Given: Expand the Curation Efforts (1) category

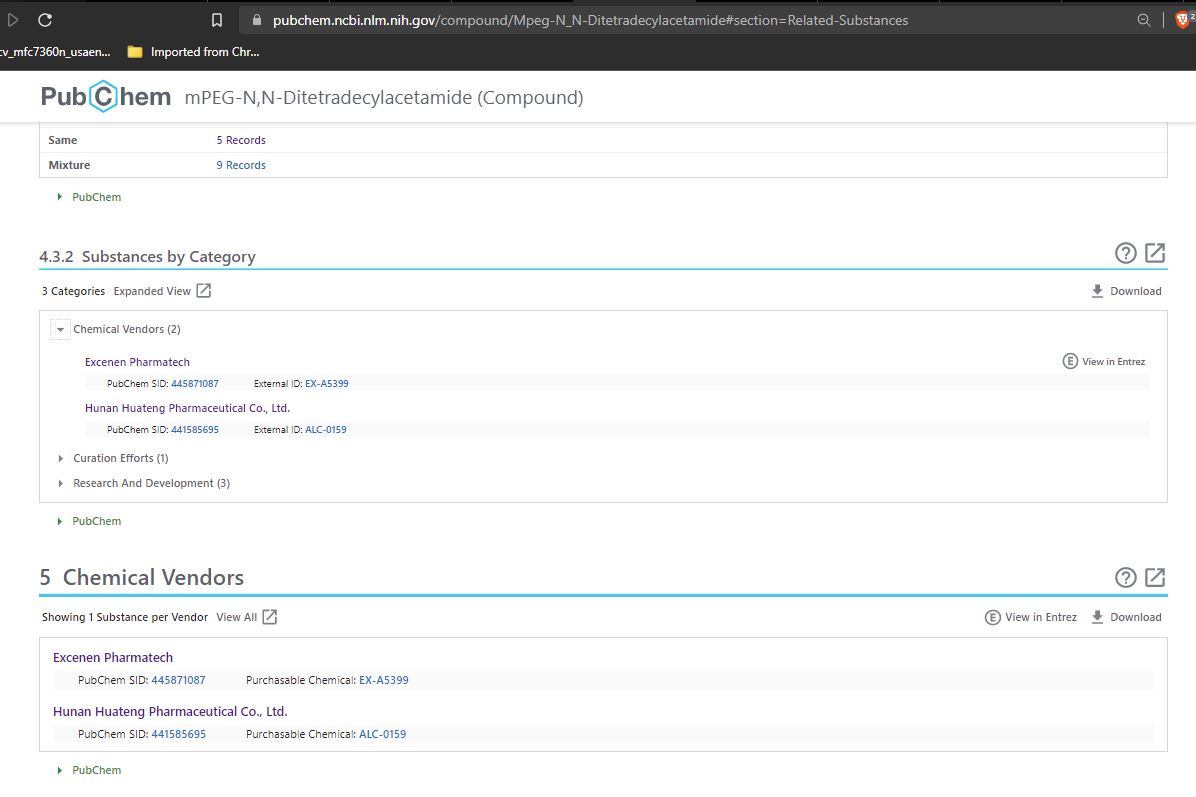Looking at the screenshot, I should (x=60, y=458).
